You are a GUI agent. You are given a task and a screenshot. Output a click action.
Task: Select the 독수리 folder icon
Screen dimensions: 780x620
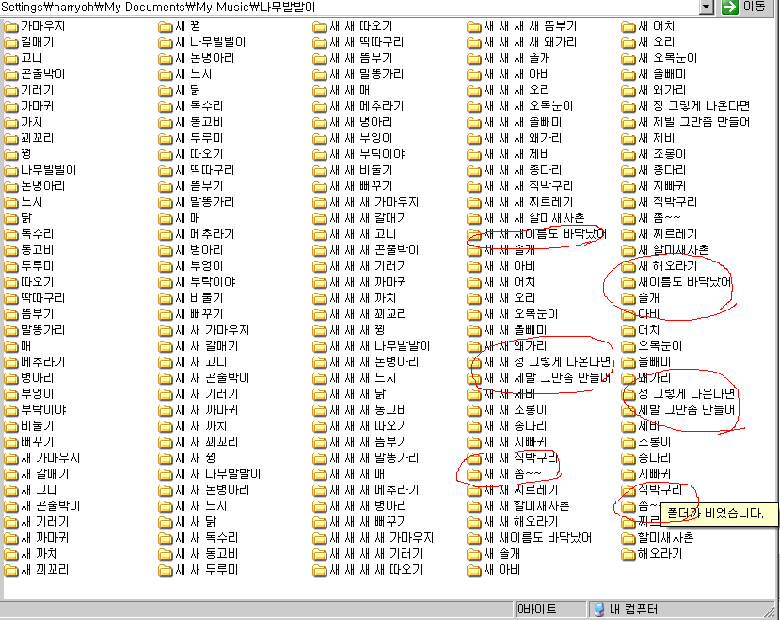11,234
